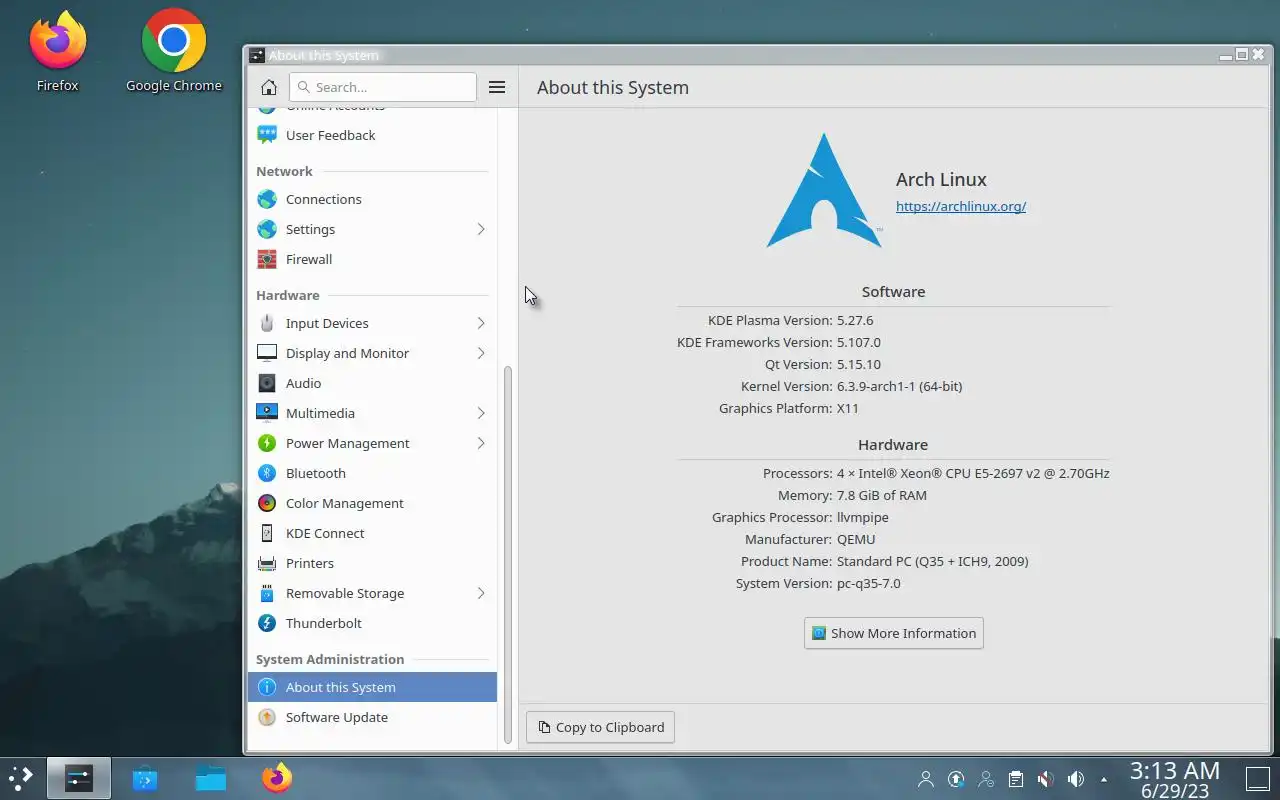
Task: Click the Processors value Intel Xeon text
Action: click(973, 473)
